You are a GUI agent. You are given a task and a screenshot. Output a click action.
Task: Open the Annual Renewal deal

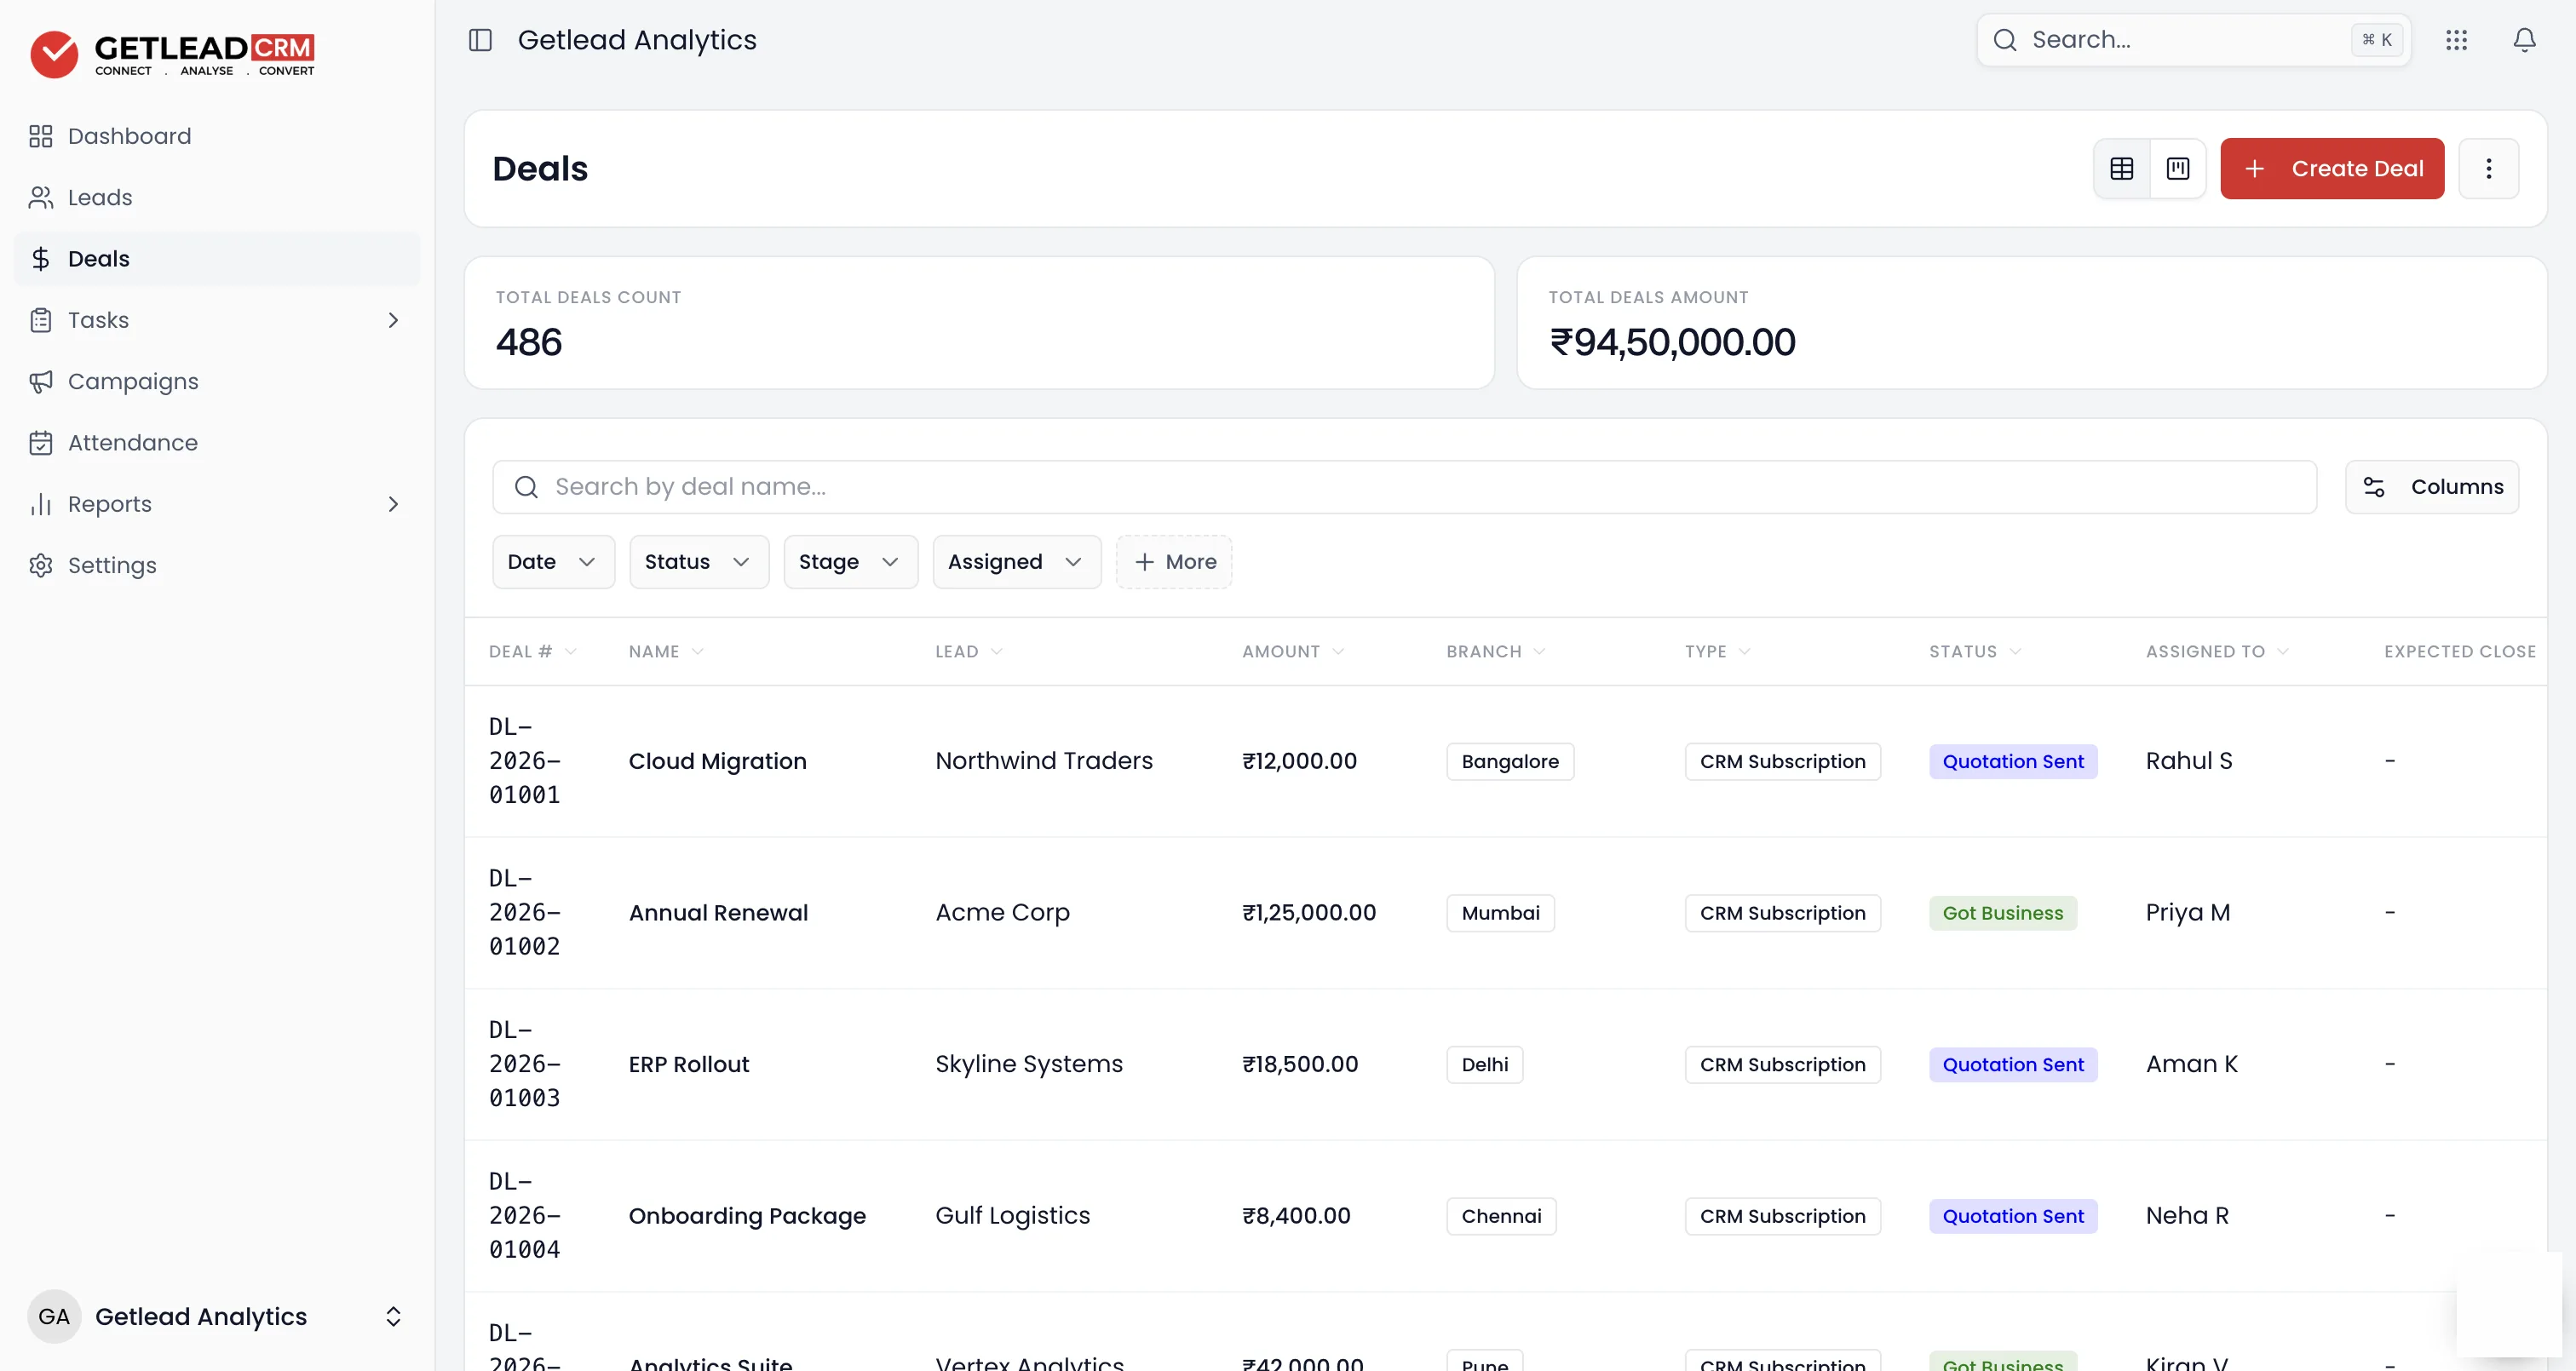pos(718,913)
